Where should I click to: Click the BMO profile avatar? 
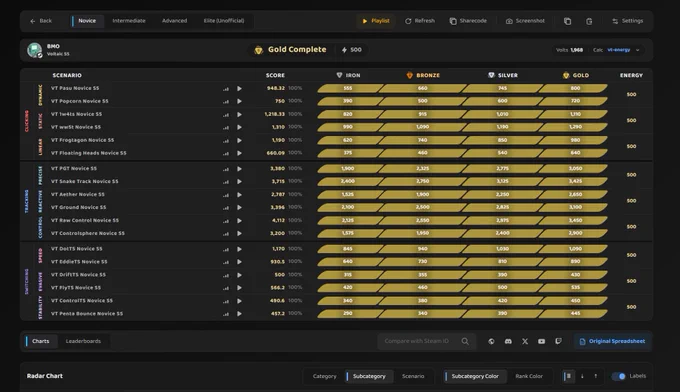point(34,50)
